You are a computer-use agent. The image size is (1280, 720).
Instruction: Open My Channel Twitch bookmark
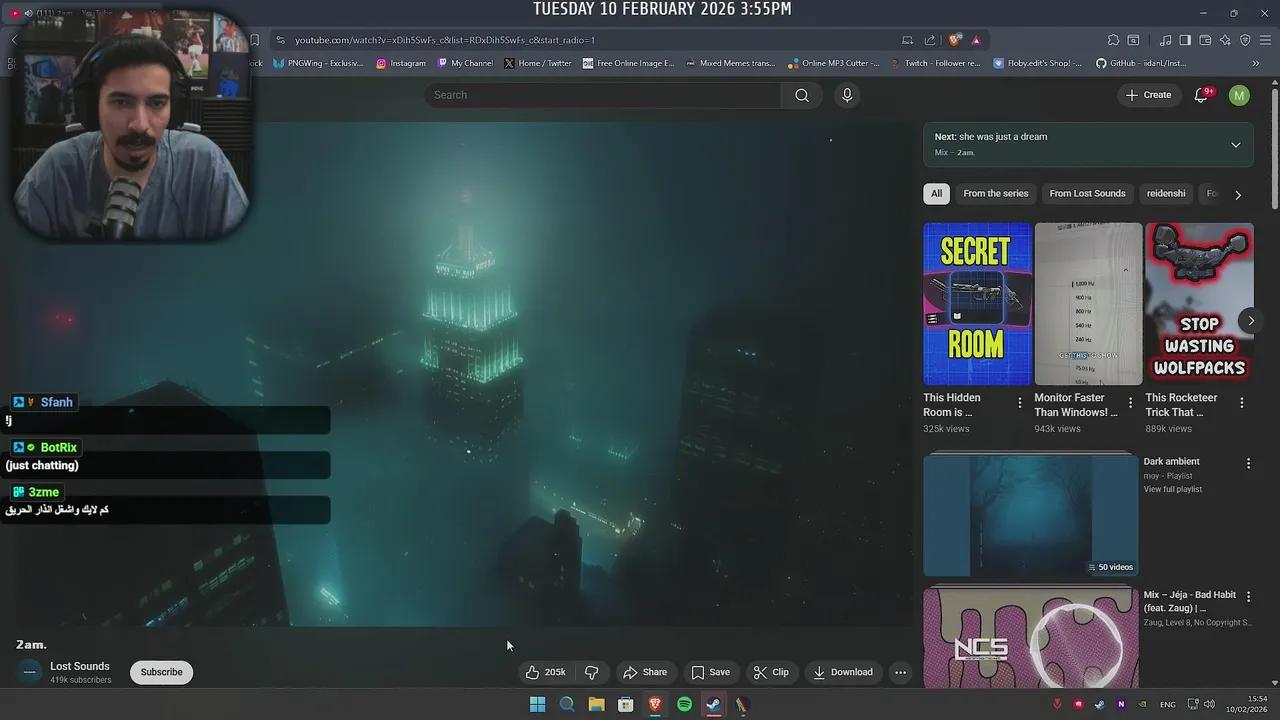coord(465,63)
